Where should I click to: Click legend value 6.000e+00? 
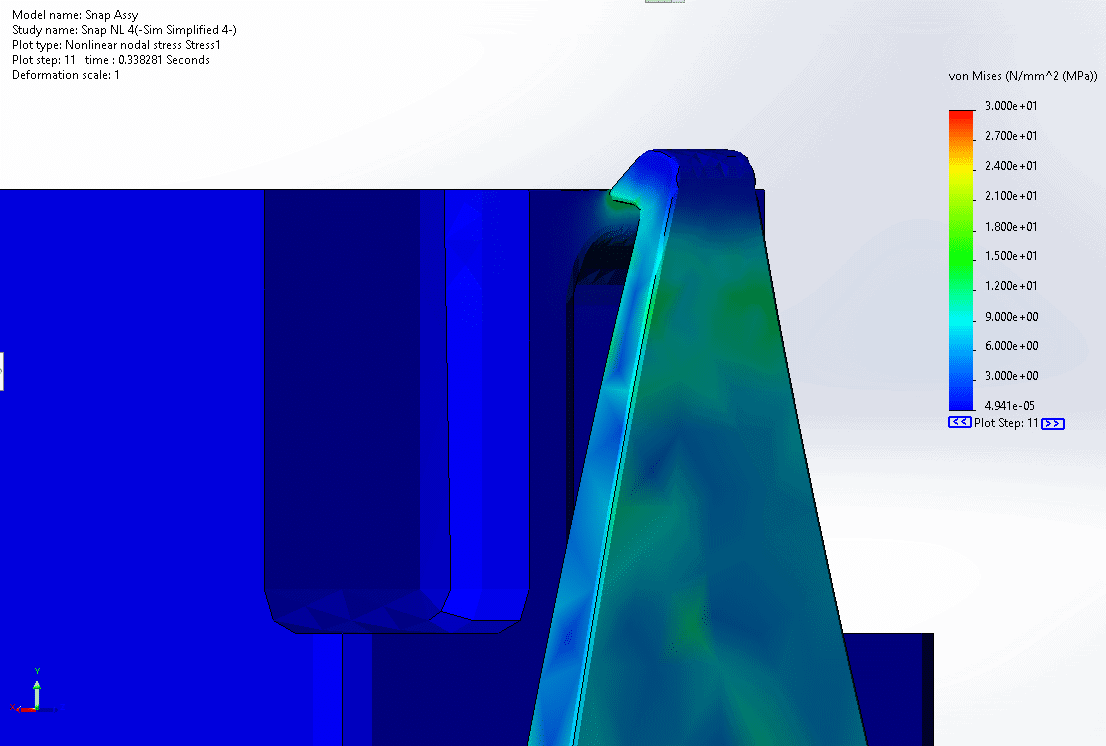point(1011,346)
